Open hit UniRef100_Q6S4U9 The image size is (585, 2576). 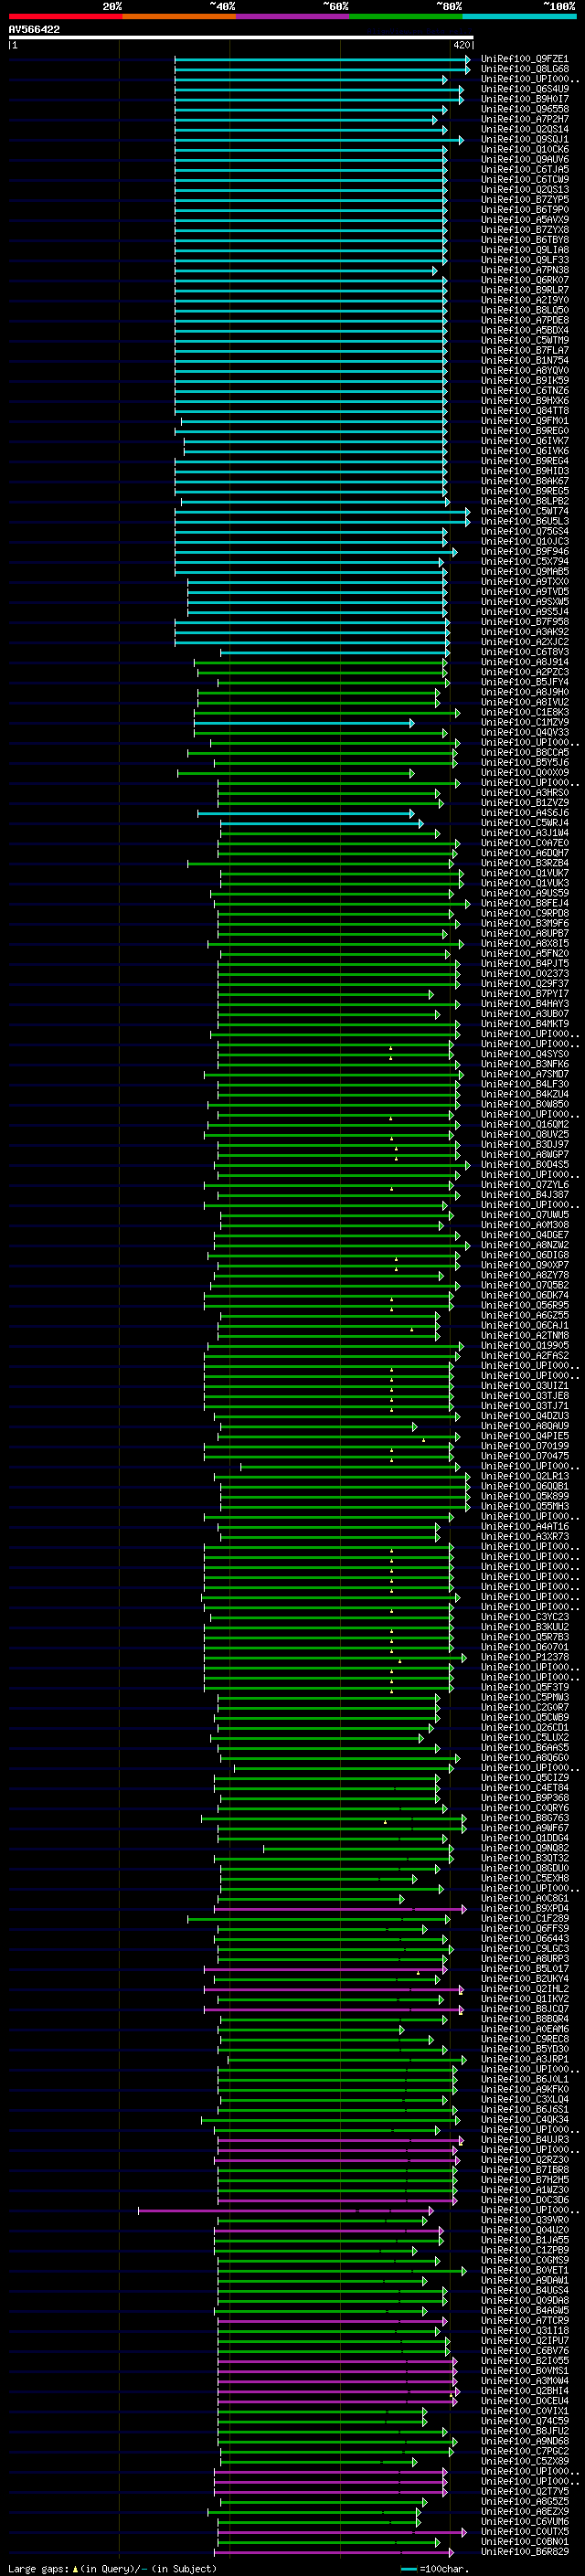click(524, 89)
